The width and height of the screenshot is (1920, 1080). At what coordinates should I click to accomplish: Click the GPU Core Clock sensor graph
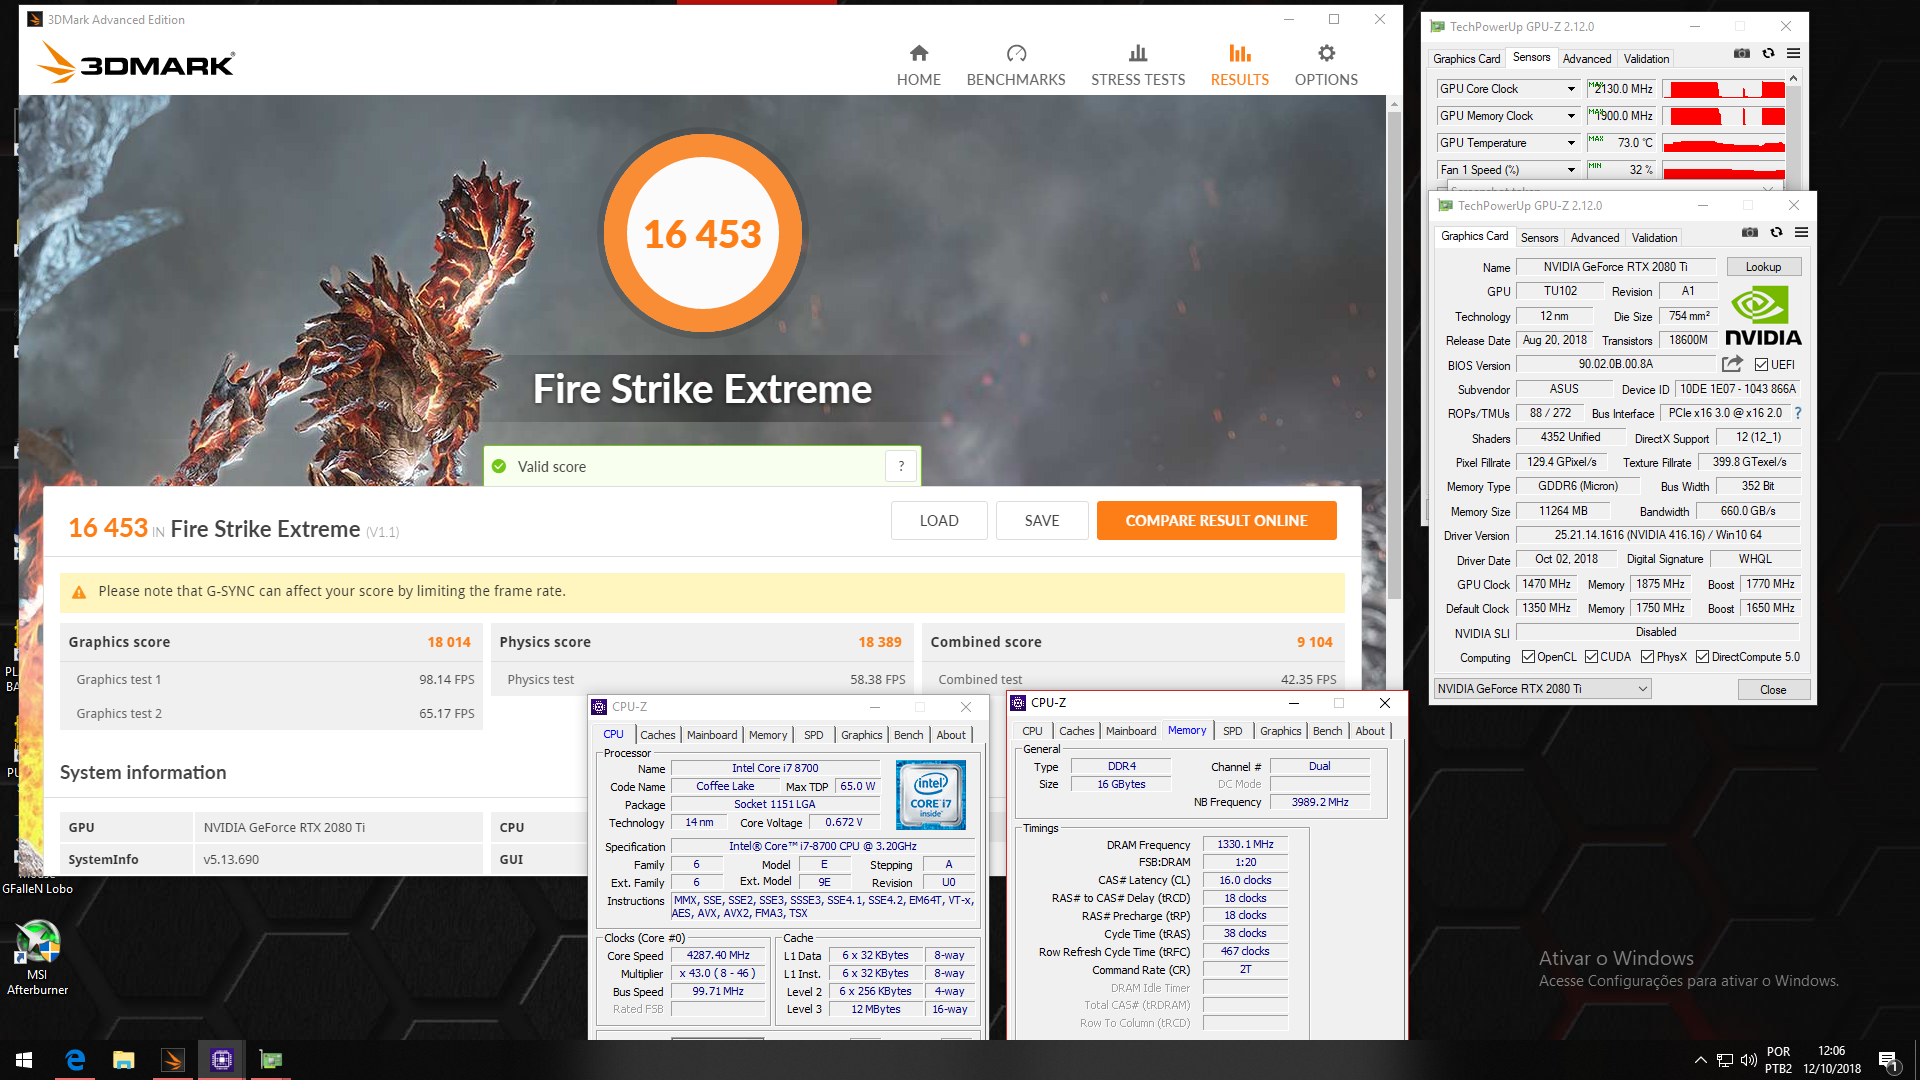coord(1724,89)
